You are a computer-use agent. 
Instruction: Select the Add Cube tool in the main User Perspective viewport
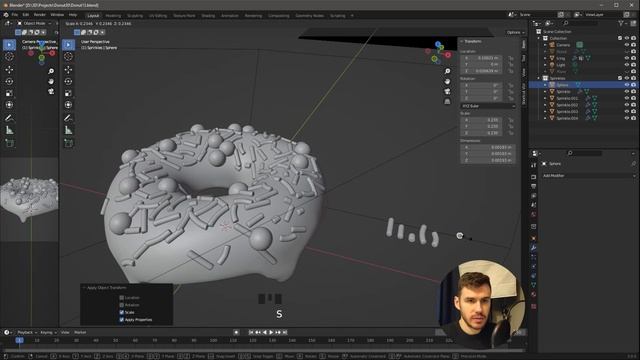point(68,143)
